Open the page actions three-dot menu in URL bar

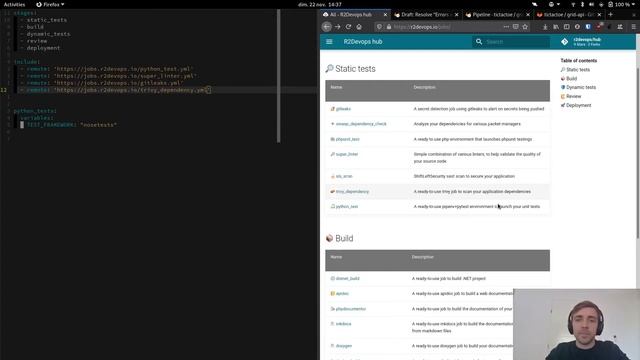click(506, 27)
